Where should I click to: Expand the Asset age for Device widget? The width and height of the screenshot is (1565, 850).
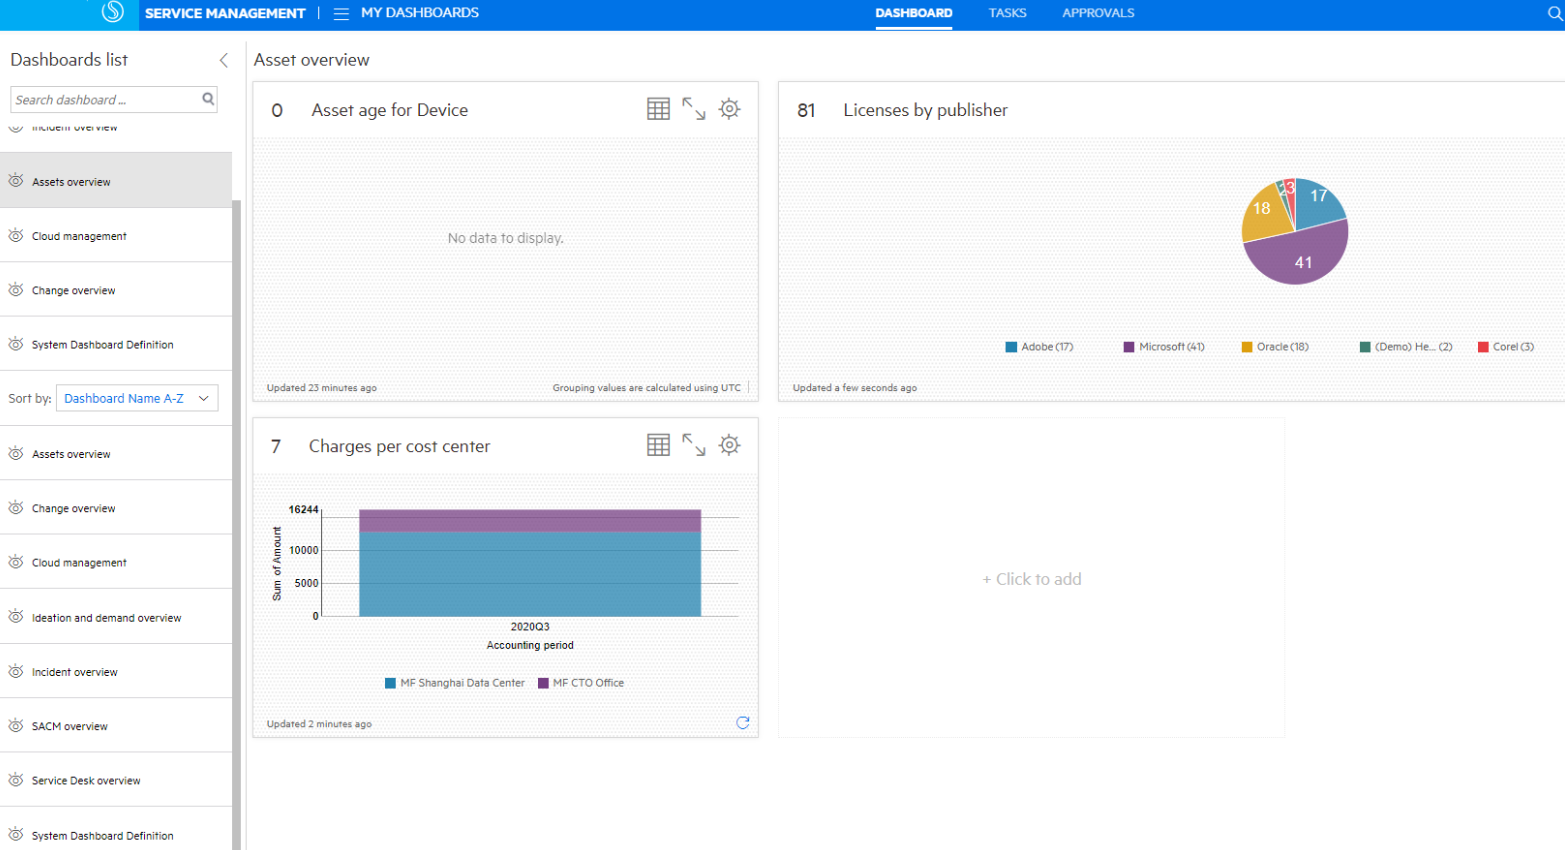[x=696, y=108]
